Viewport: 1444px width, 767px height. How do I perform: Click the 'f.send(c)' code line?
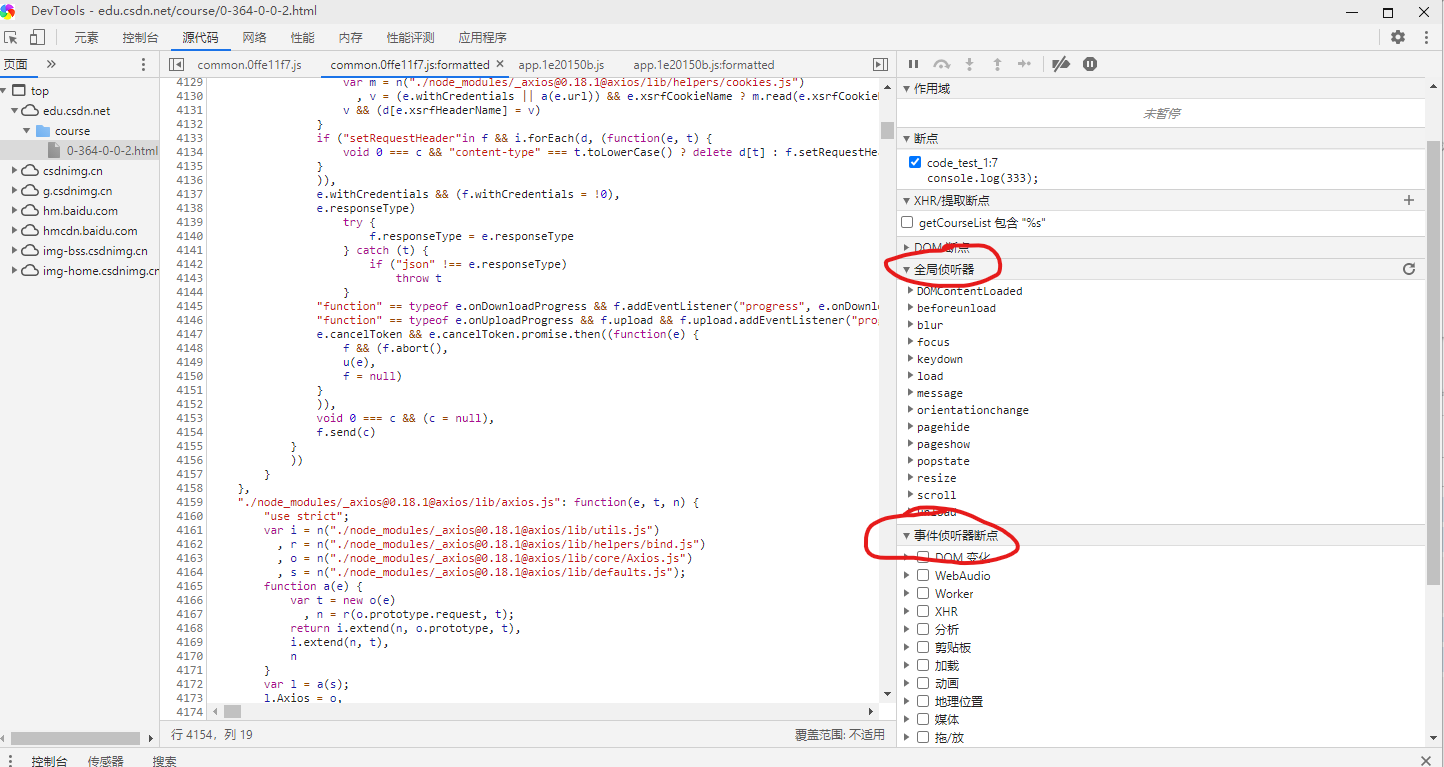tap(346, 432)
